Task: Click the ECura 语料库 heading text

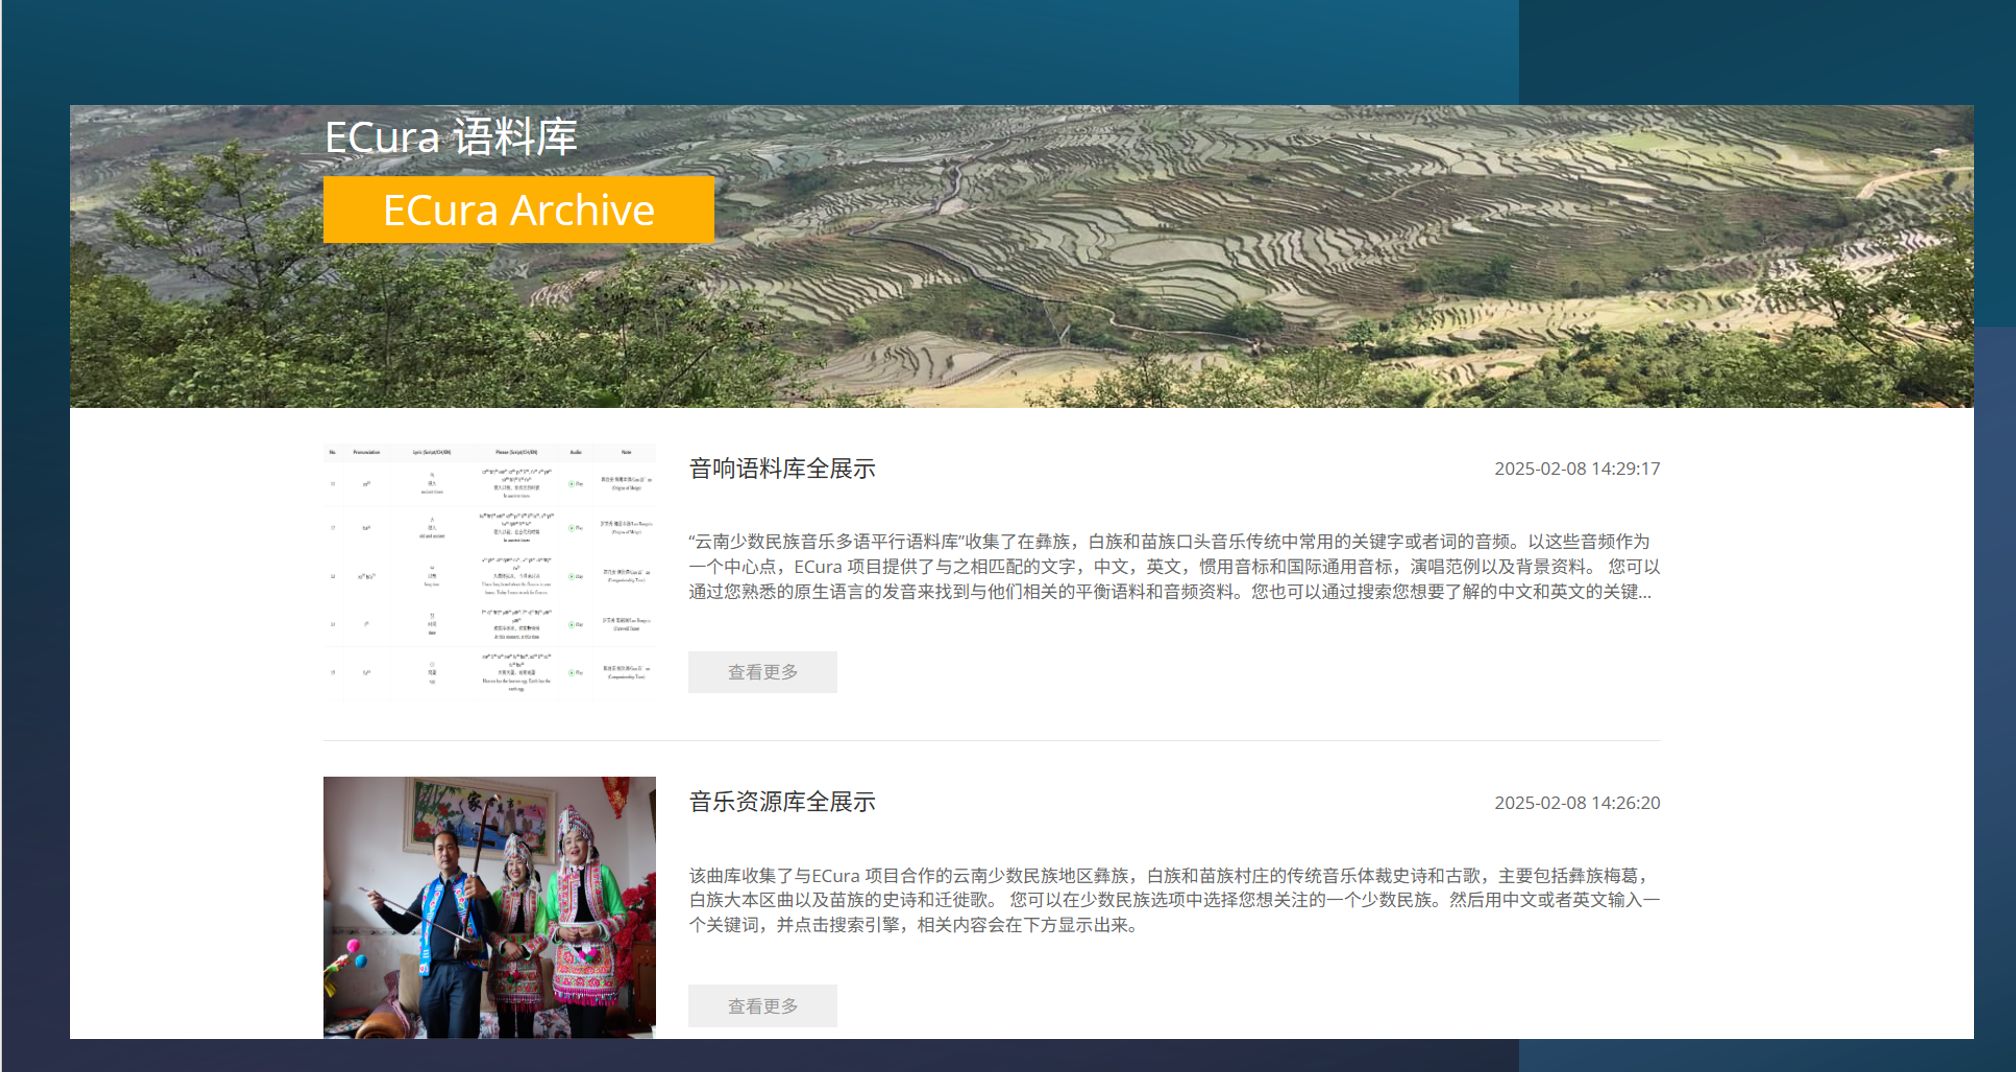Action: pos(450,137)
